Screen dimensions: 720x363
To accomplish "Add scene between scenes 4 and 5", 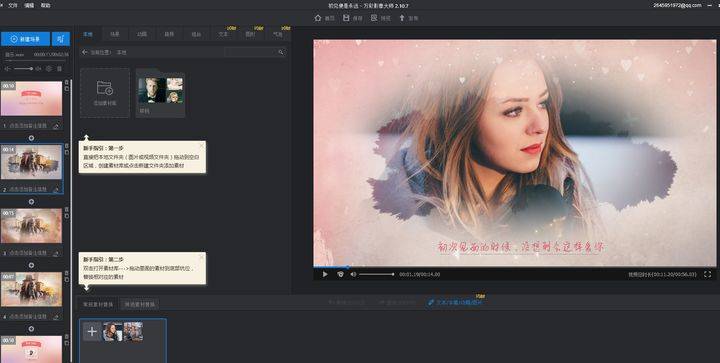I will (31, 329).
